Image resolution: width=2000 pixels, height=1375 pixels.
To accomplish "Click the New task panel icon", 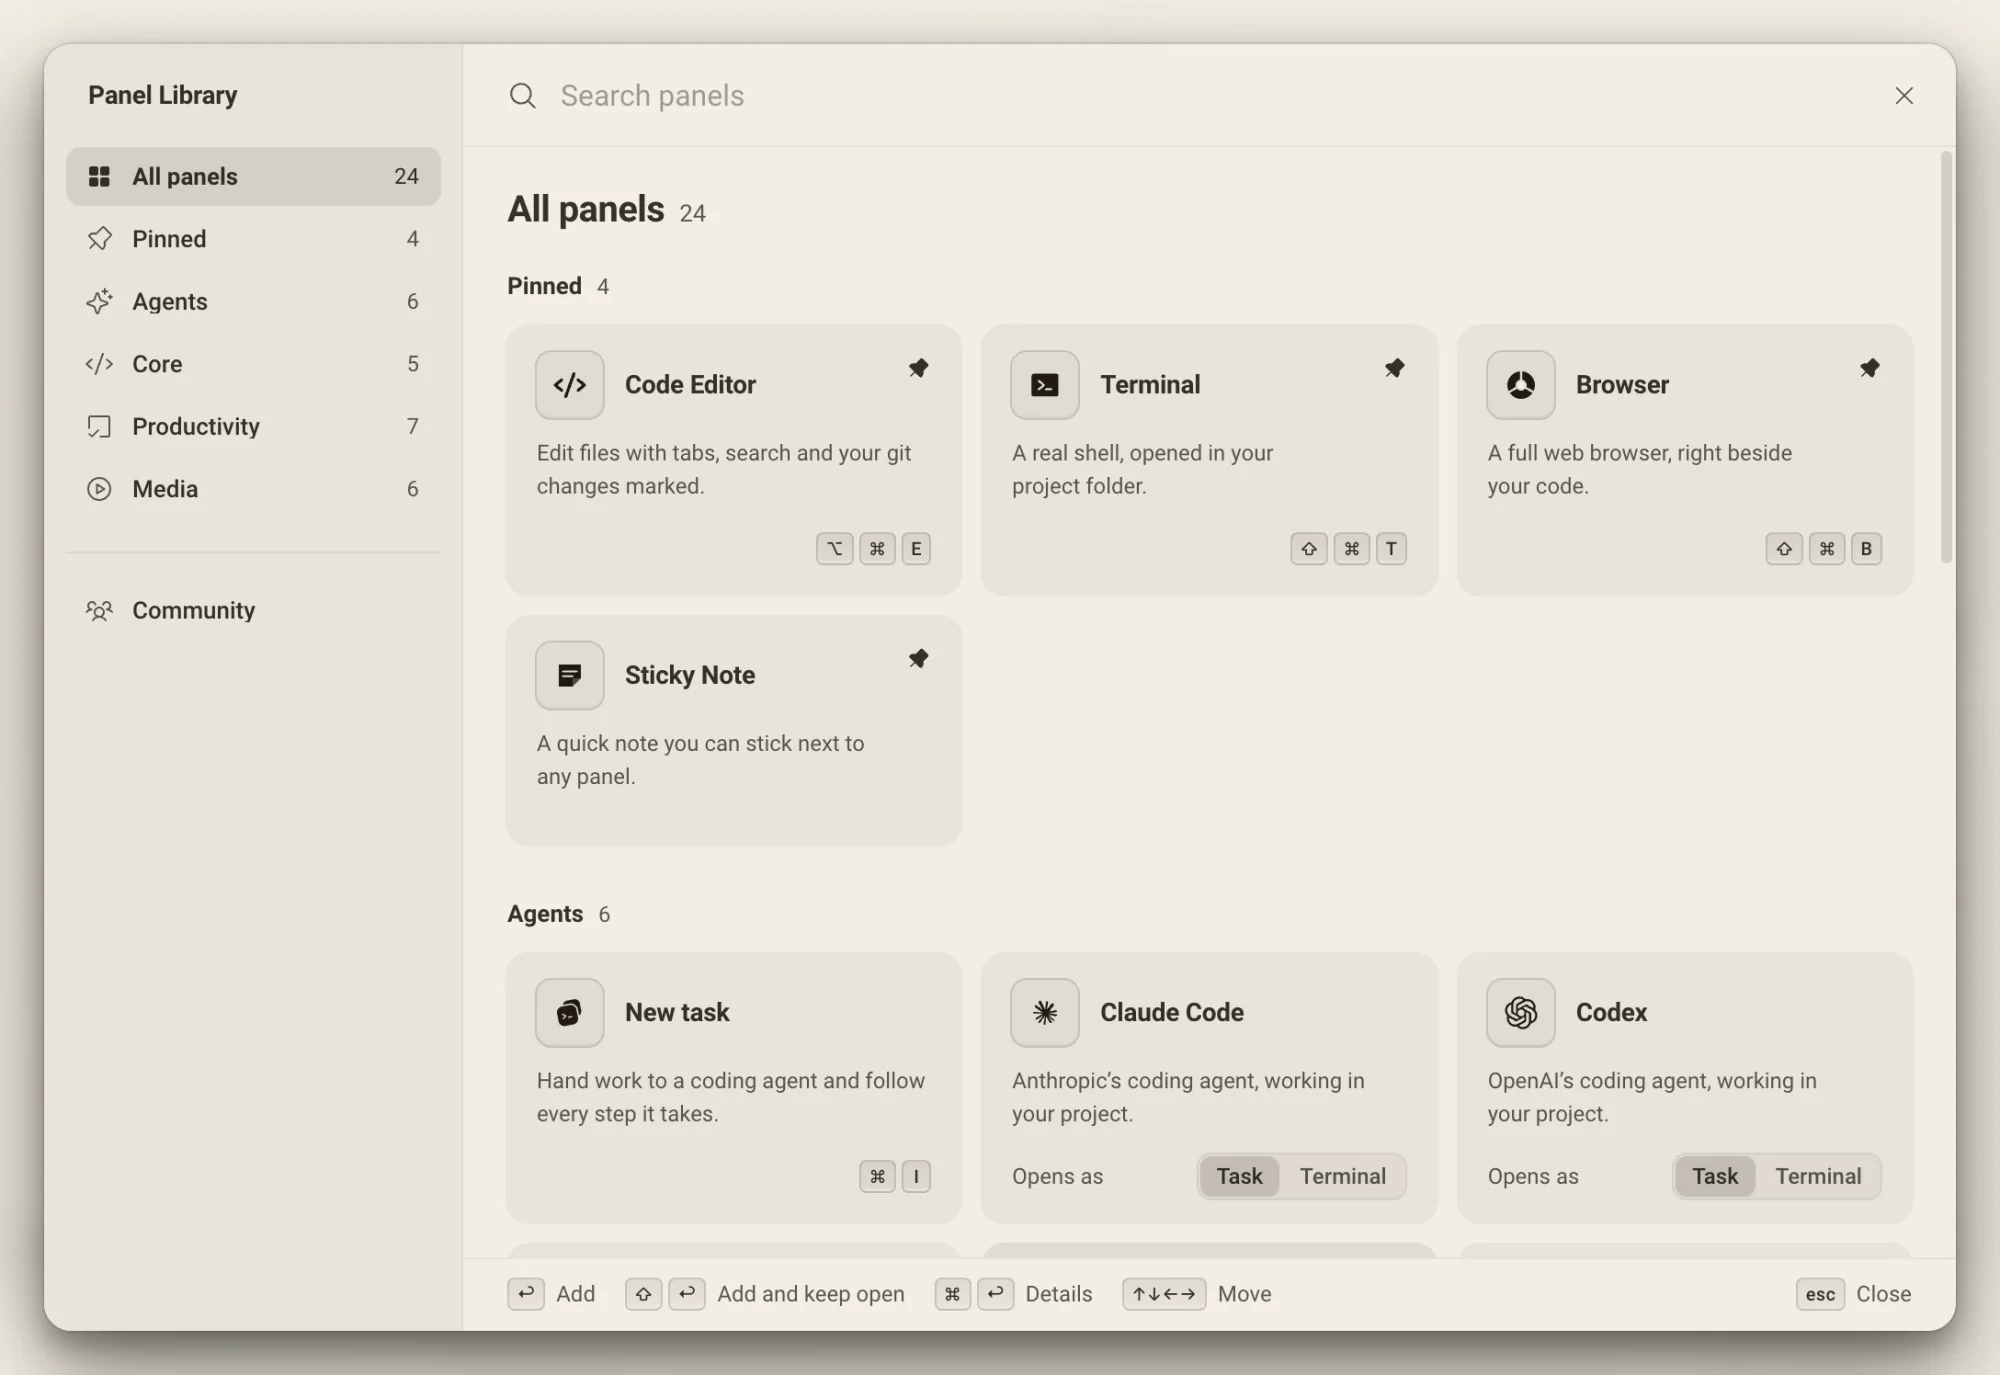I will pos(569,1013).
